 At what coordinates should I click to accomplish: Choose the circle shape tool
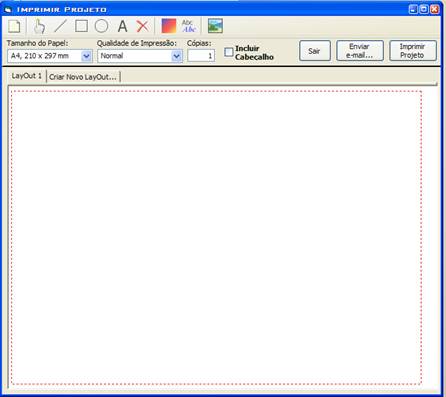[x=101, y=26]
